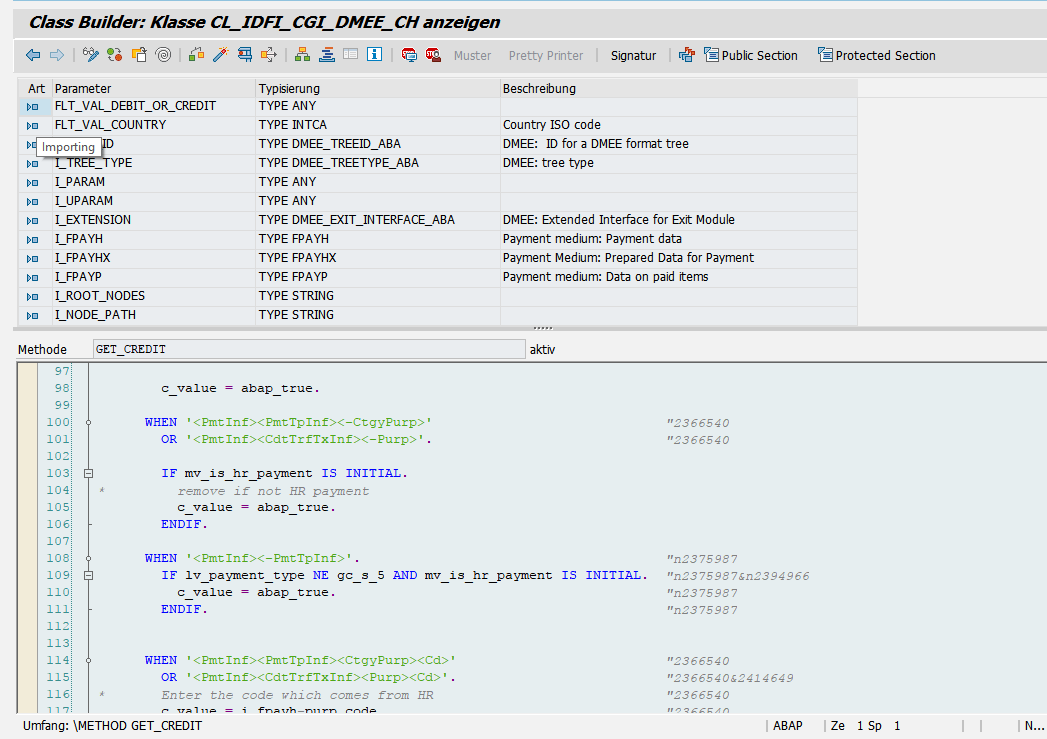Click the icon left of Public Section

pos(686,55)
